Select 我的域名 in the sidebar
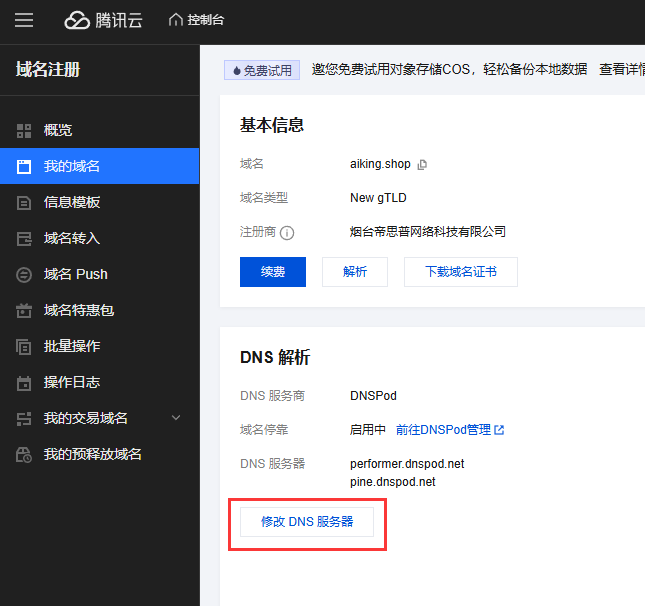This screenshot has width=645, height=606. tap(100, 166)
